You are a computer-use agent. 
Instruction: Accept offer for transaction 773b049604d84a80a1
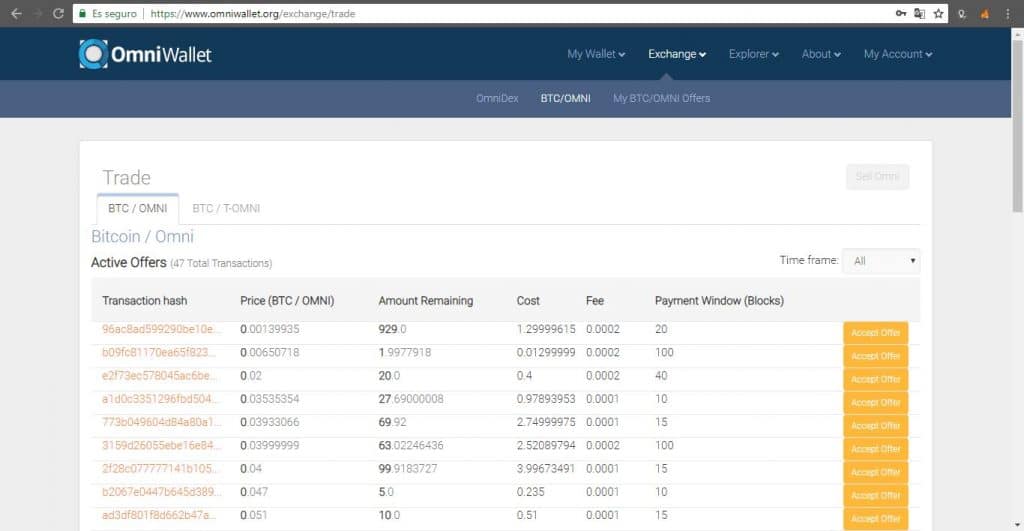[875, 426]
